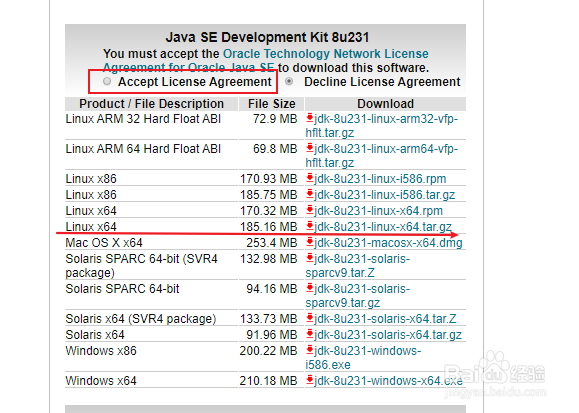
Task: Click the download icon for linux-x64.tar.gz
Action: coord(309,226)
